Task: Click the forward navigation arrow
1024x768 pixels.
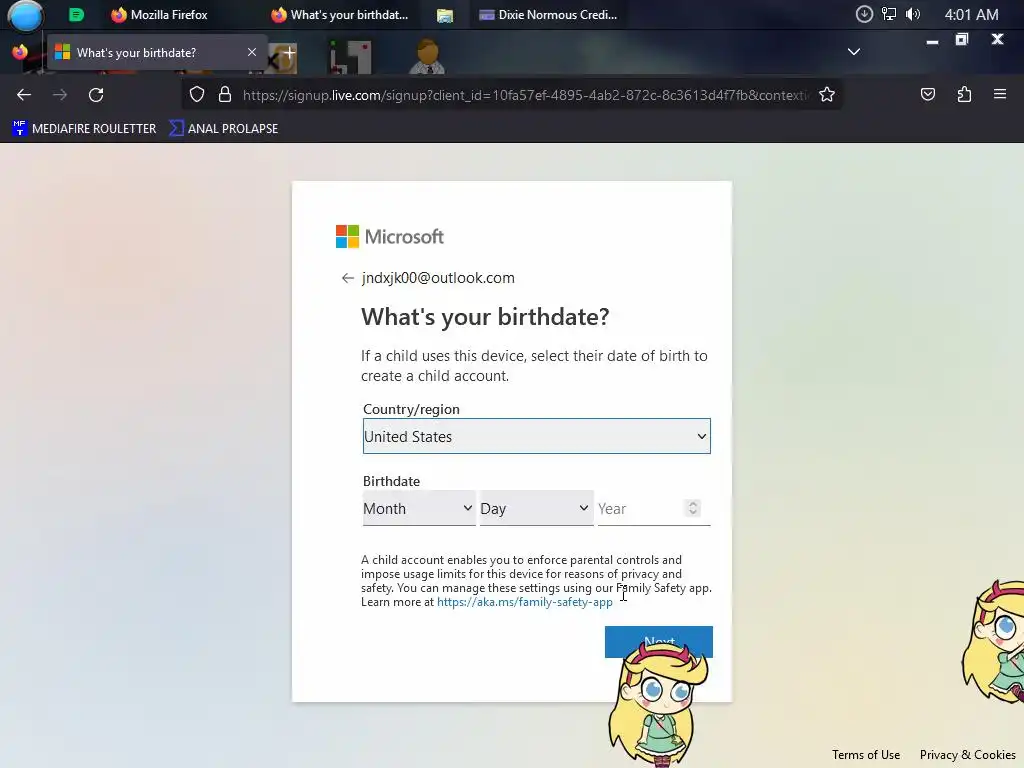Action: point(60,95)
